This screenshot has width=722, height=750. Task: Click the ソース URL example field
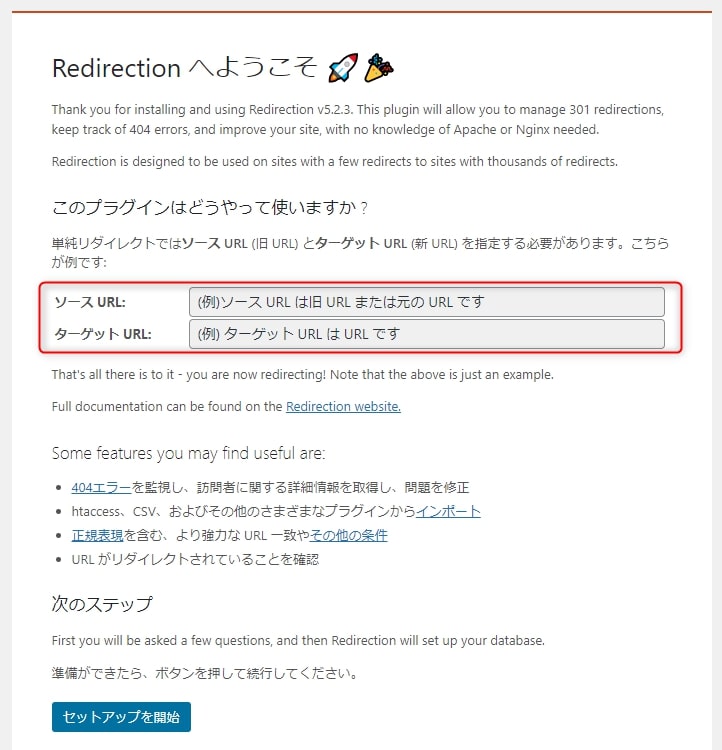(x=426, y=302)
